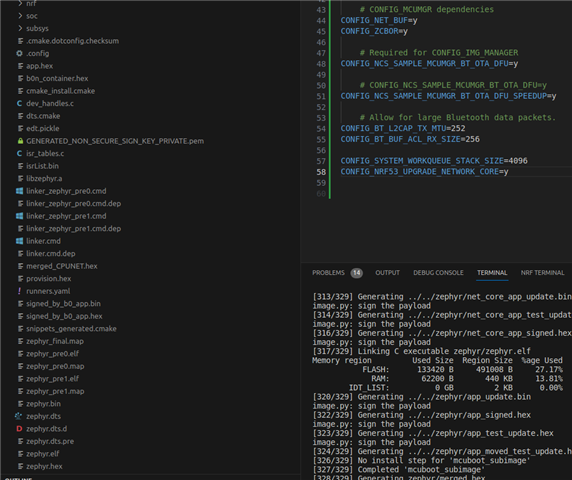
Task: Click the file icon of zephyr.hex
Action: (20, 466)
